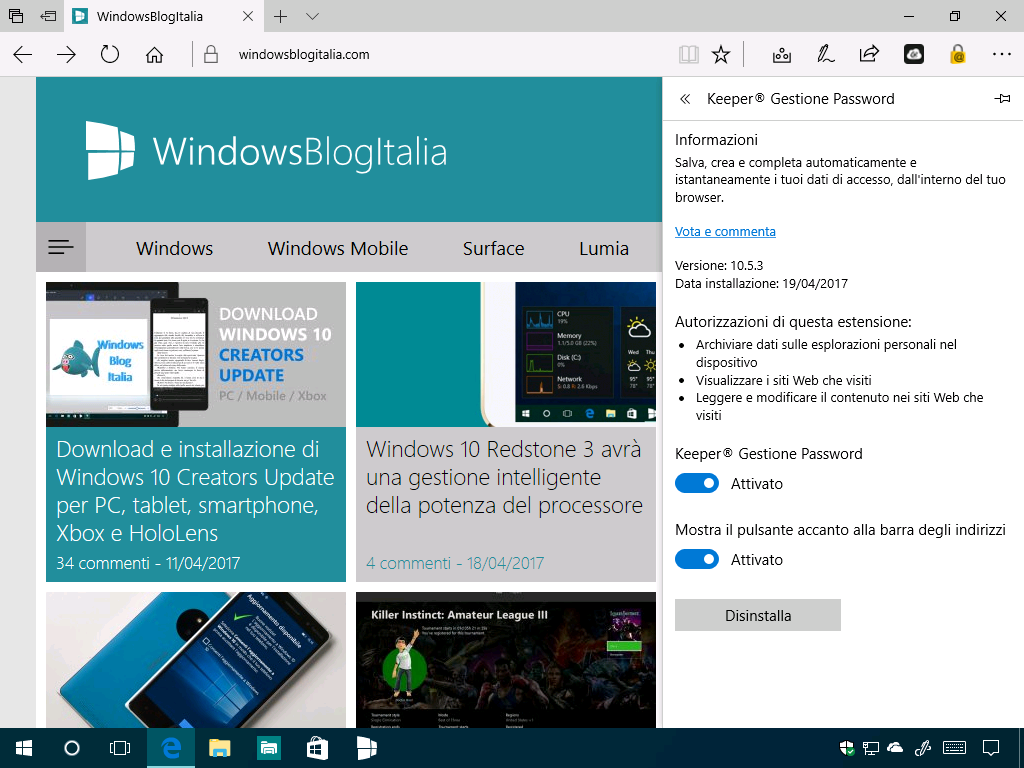The width and height of the screenshot is (1024, 768).
Task: Open Edge more options ellipsis
Action: click(x=1001, y=54)
